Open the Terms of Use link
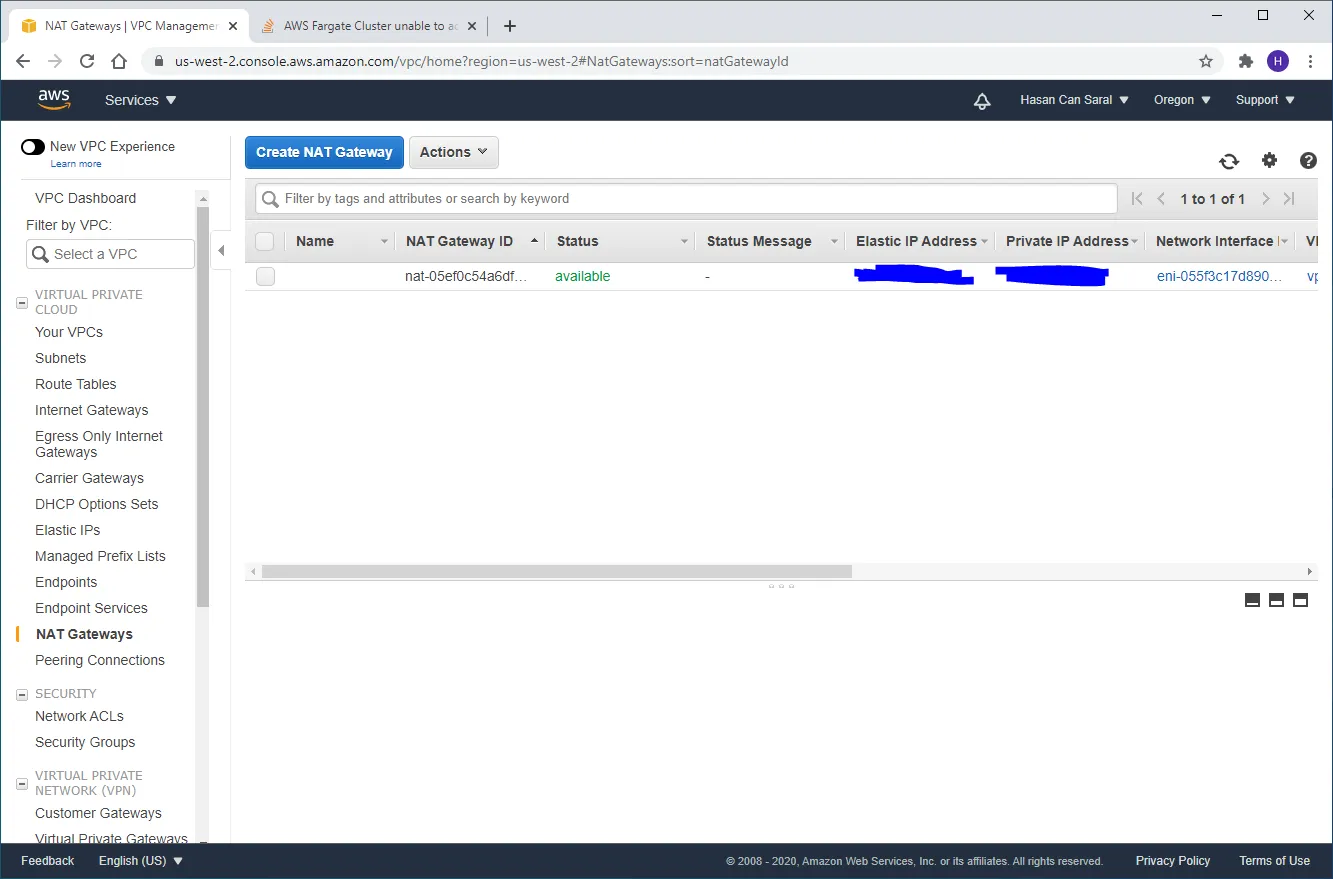Viewport: 1333px width, 879px height. pos(1274,861)
